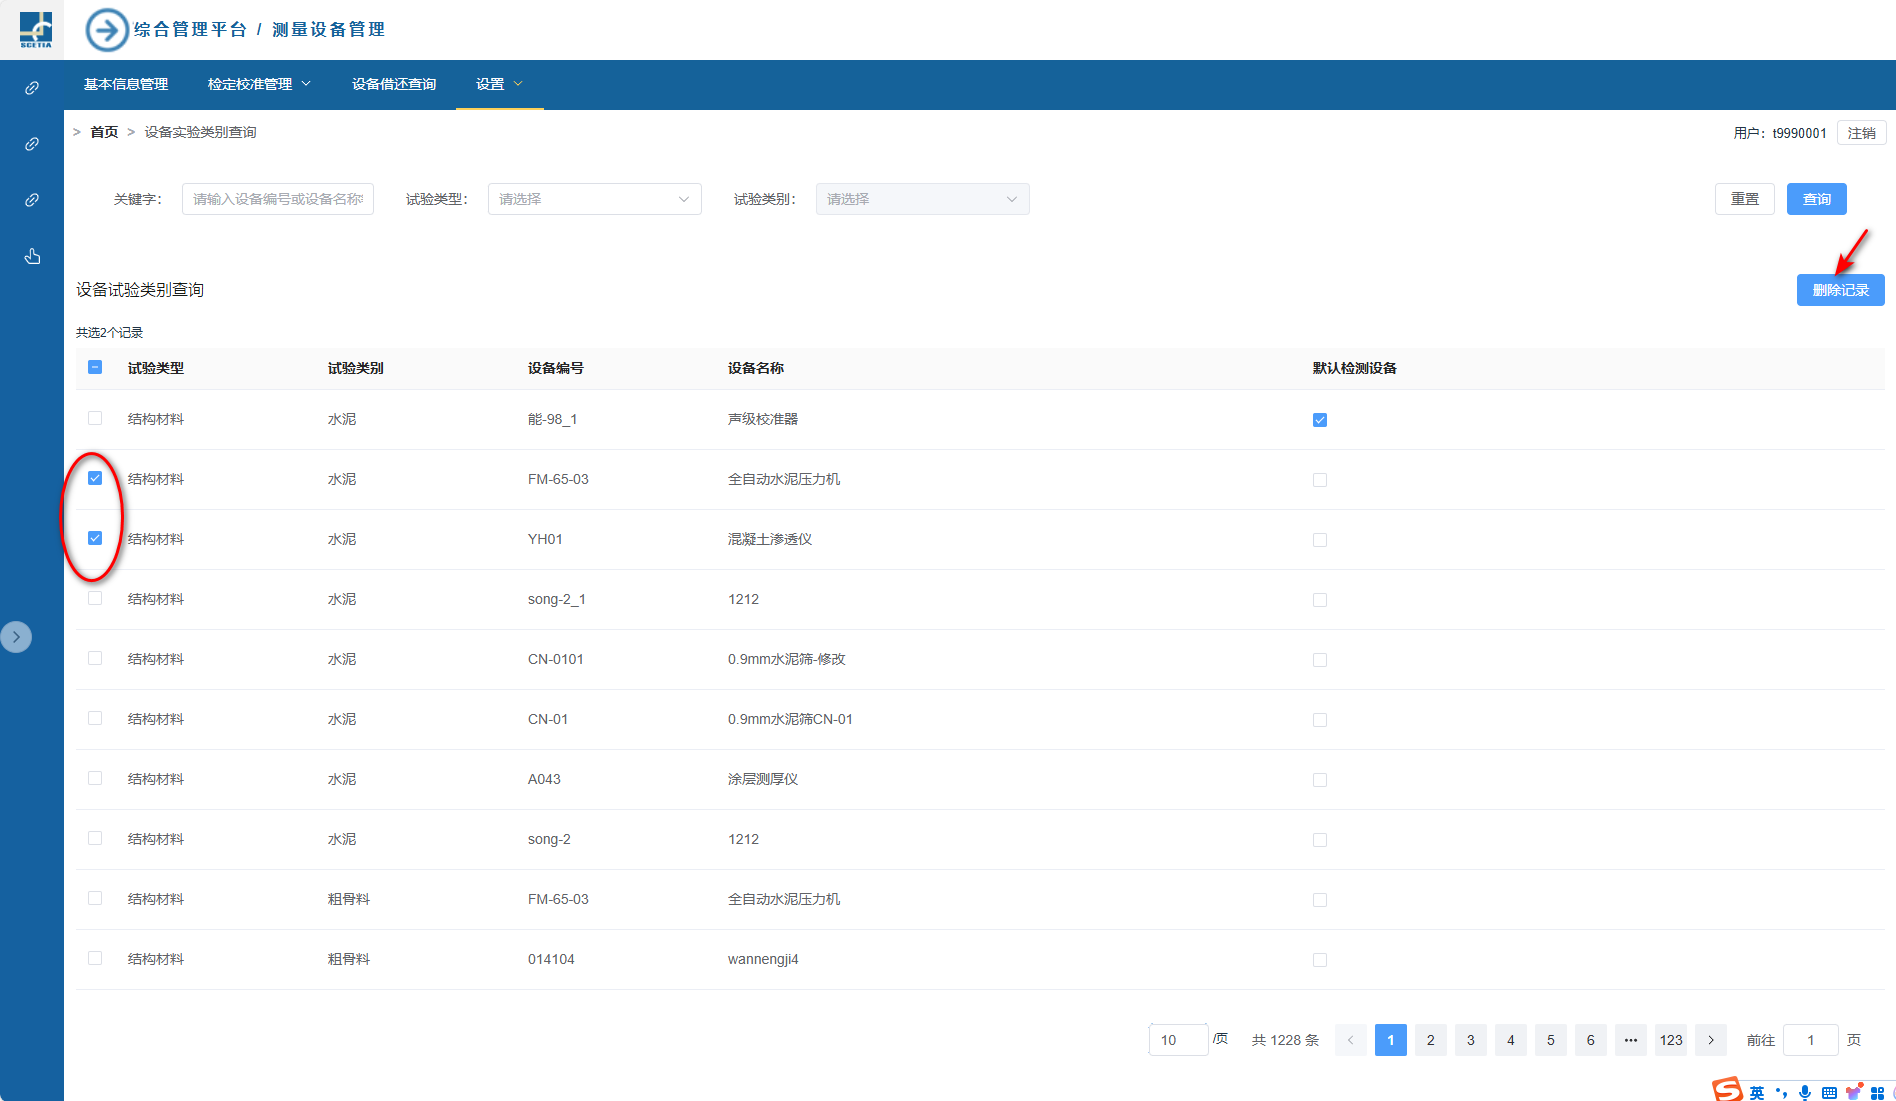The width and height of the screenshot is (1896, 1101).
Task: Focus the 关键字 keyword input field
Action: click(x=278, y=199)
